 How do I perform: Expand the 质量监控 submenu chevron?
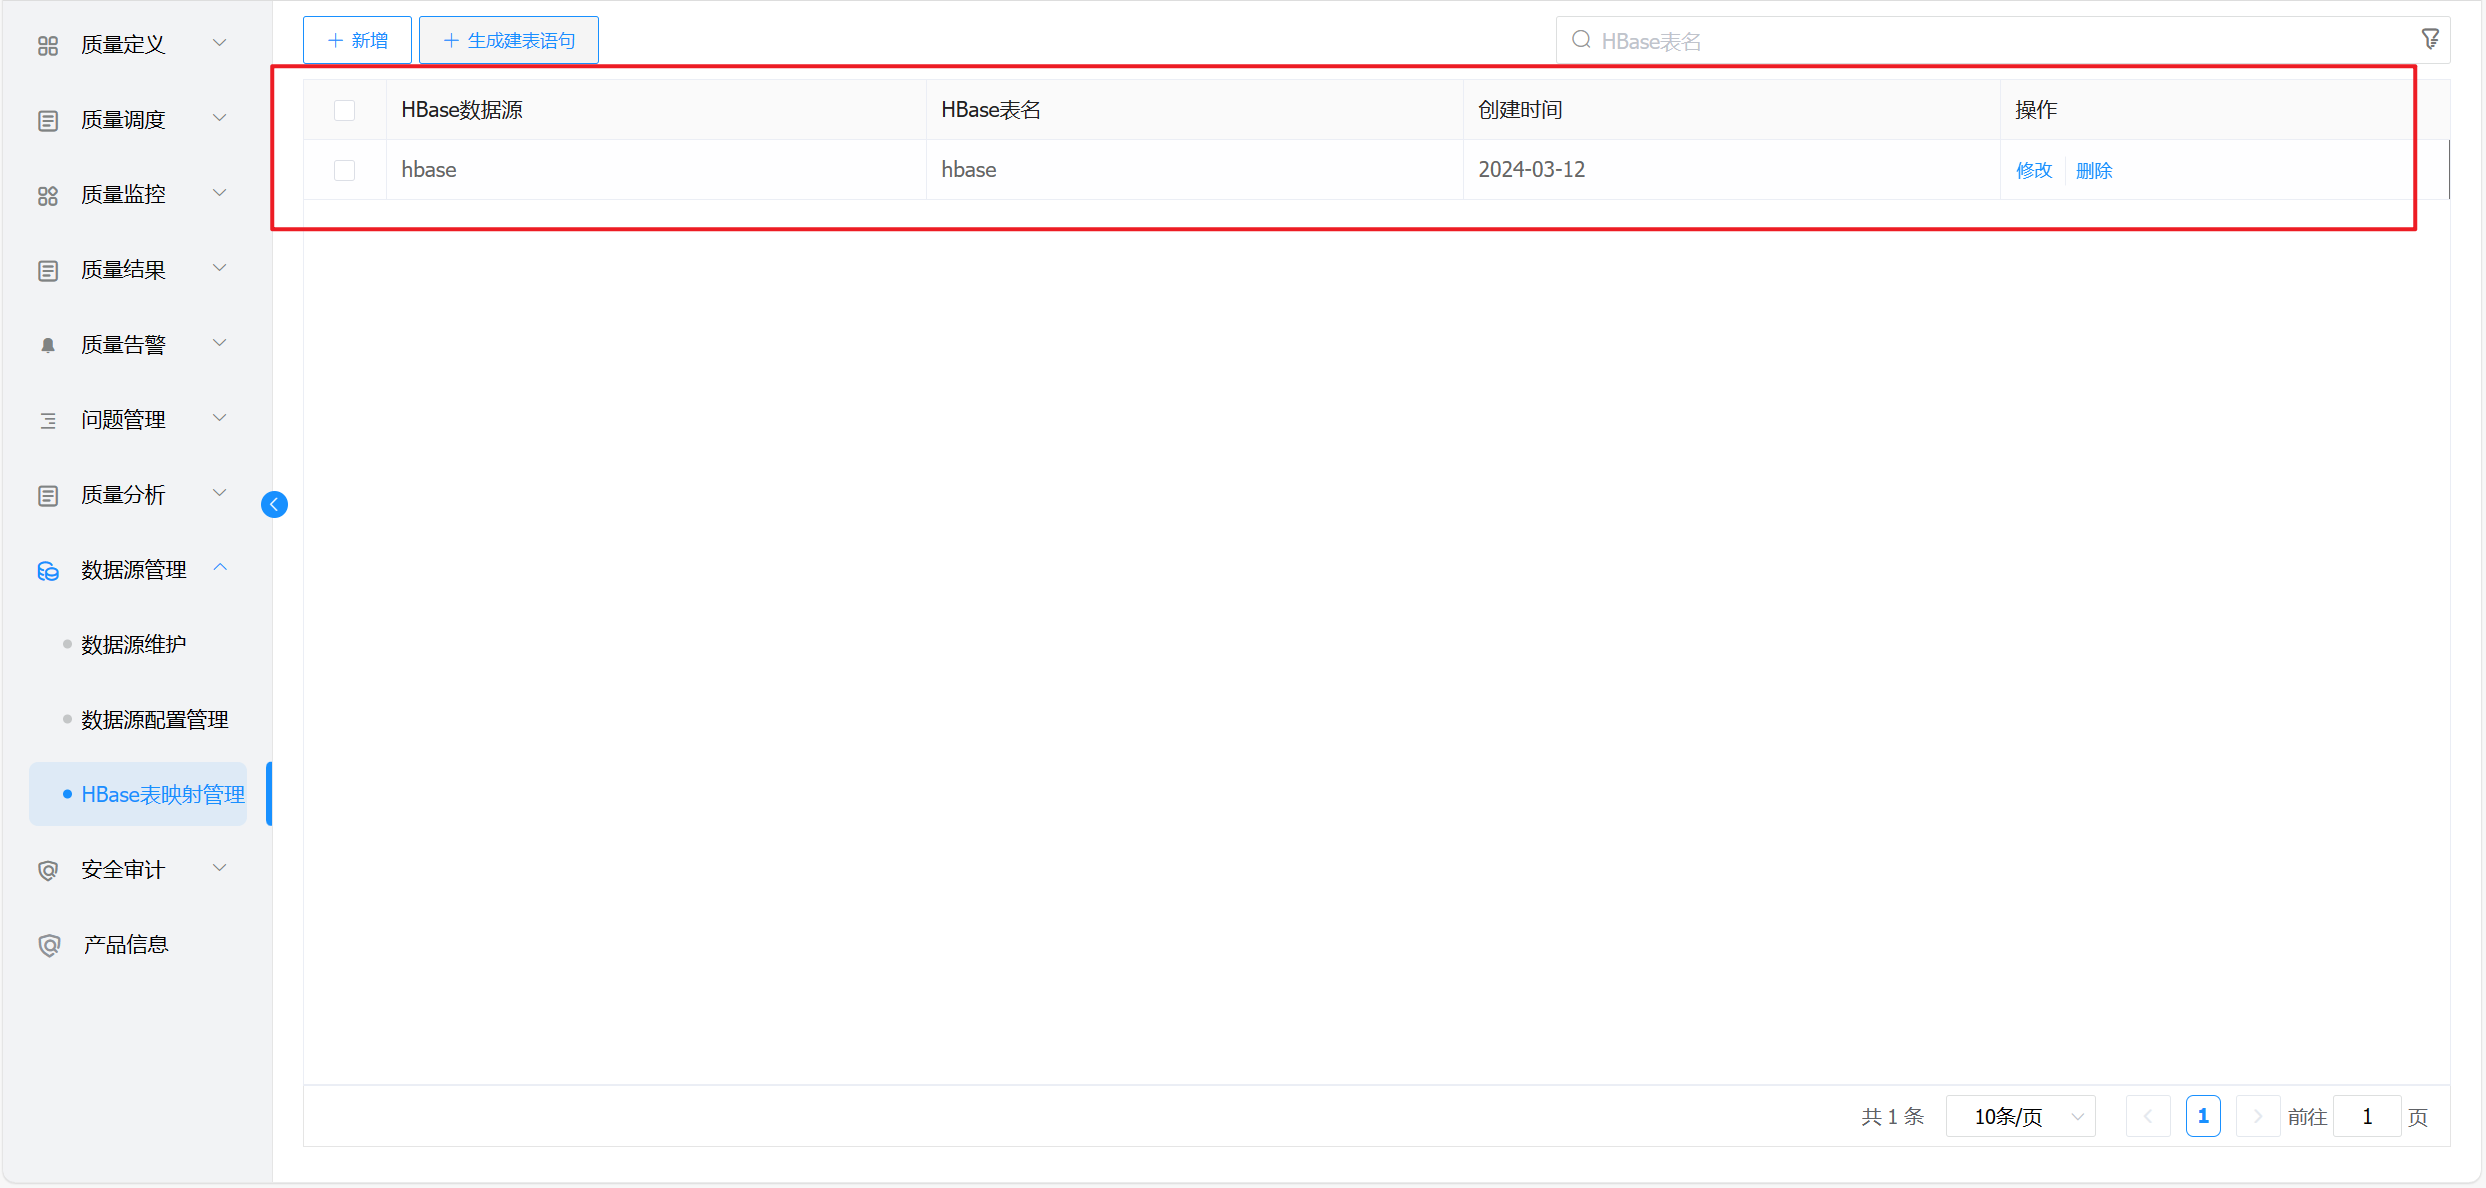click(220, 193)
